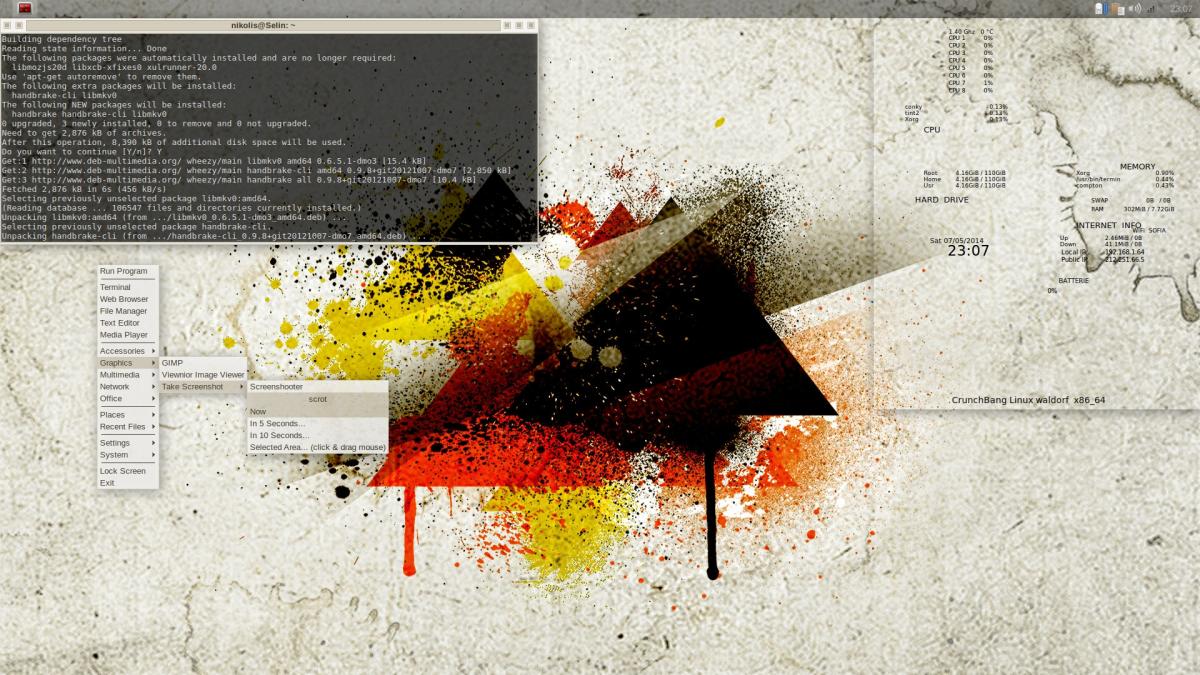Viewport: 1200px width, 675px height.
Task: Click the panel clock showing 23:07
Action: pos(1180,8)
